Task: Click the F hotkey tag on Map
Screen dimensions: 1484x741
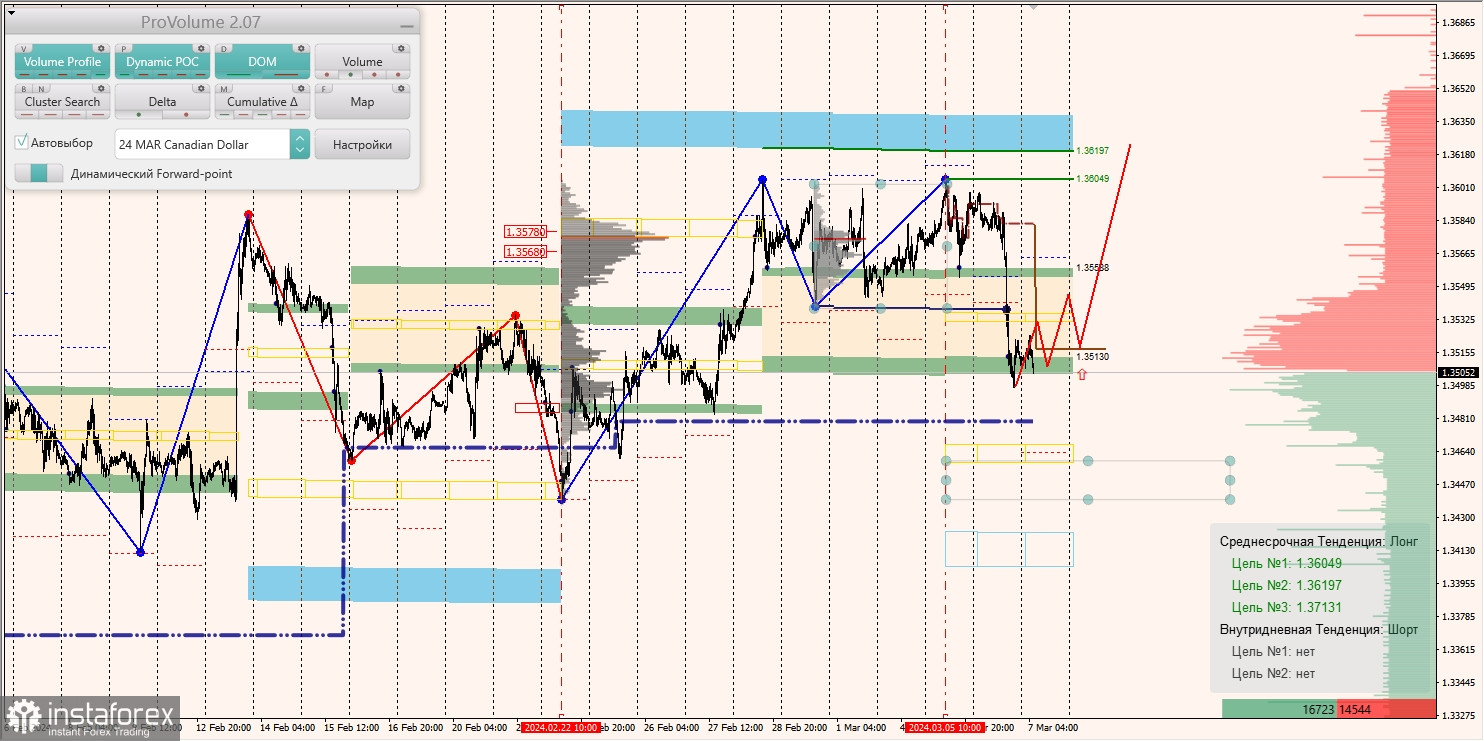Action: point(324,88)
